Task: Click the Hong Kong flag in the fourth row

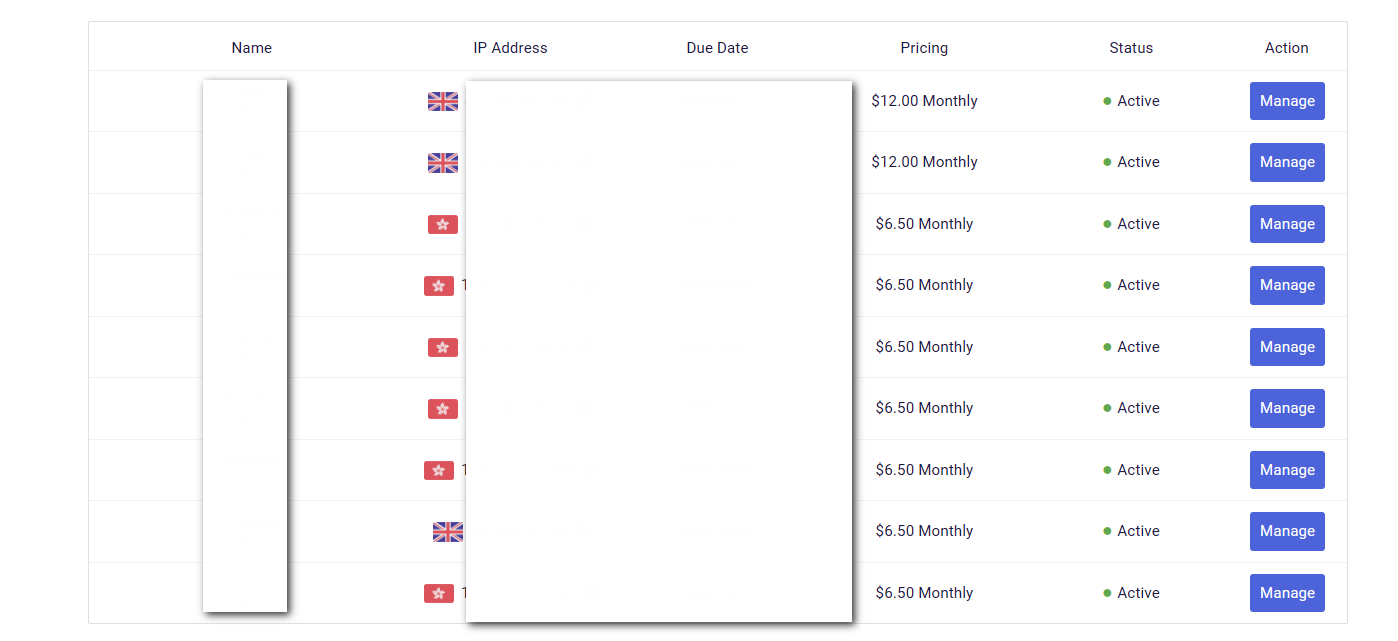Action: (438, 286)
